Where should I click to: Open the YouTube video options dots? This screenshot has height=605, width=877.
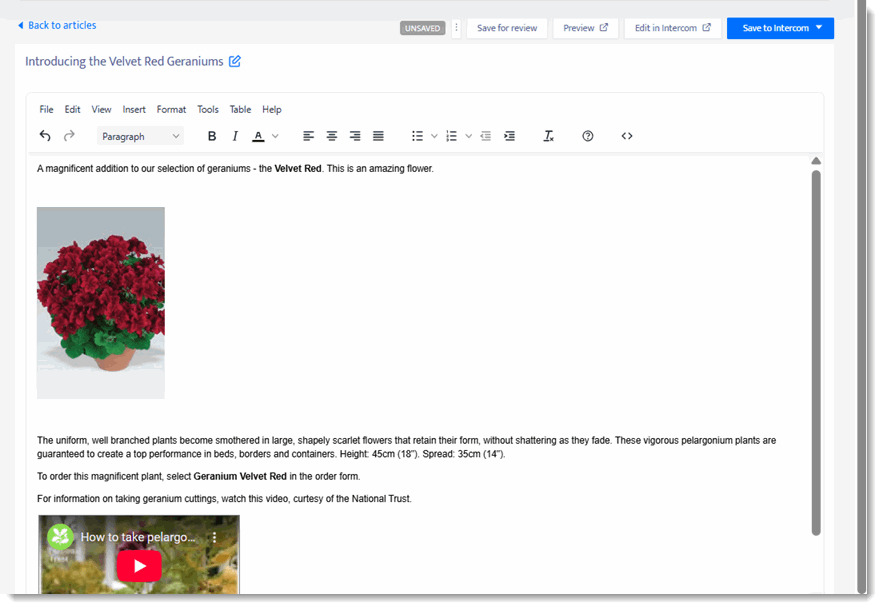(214, 537)
